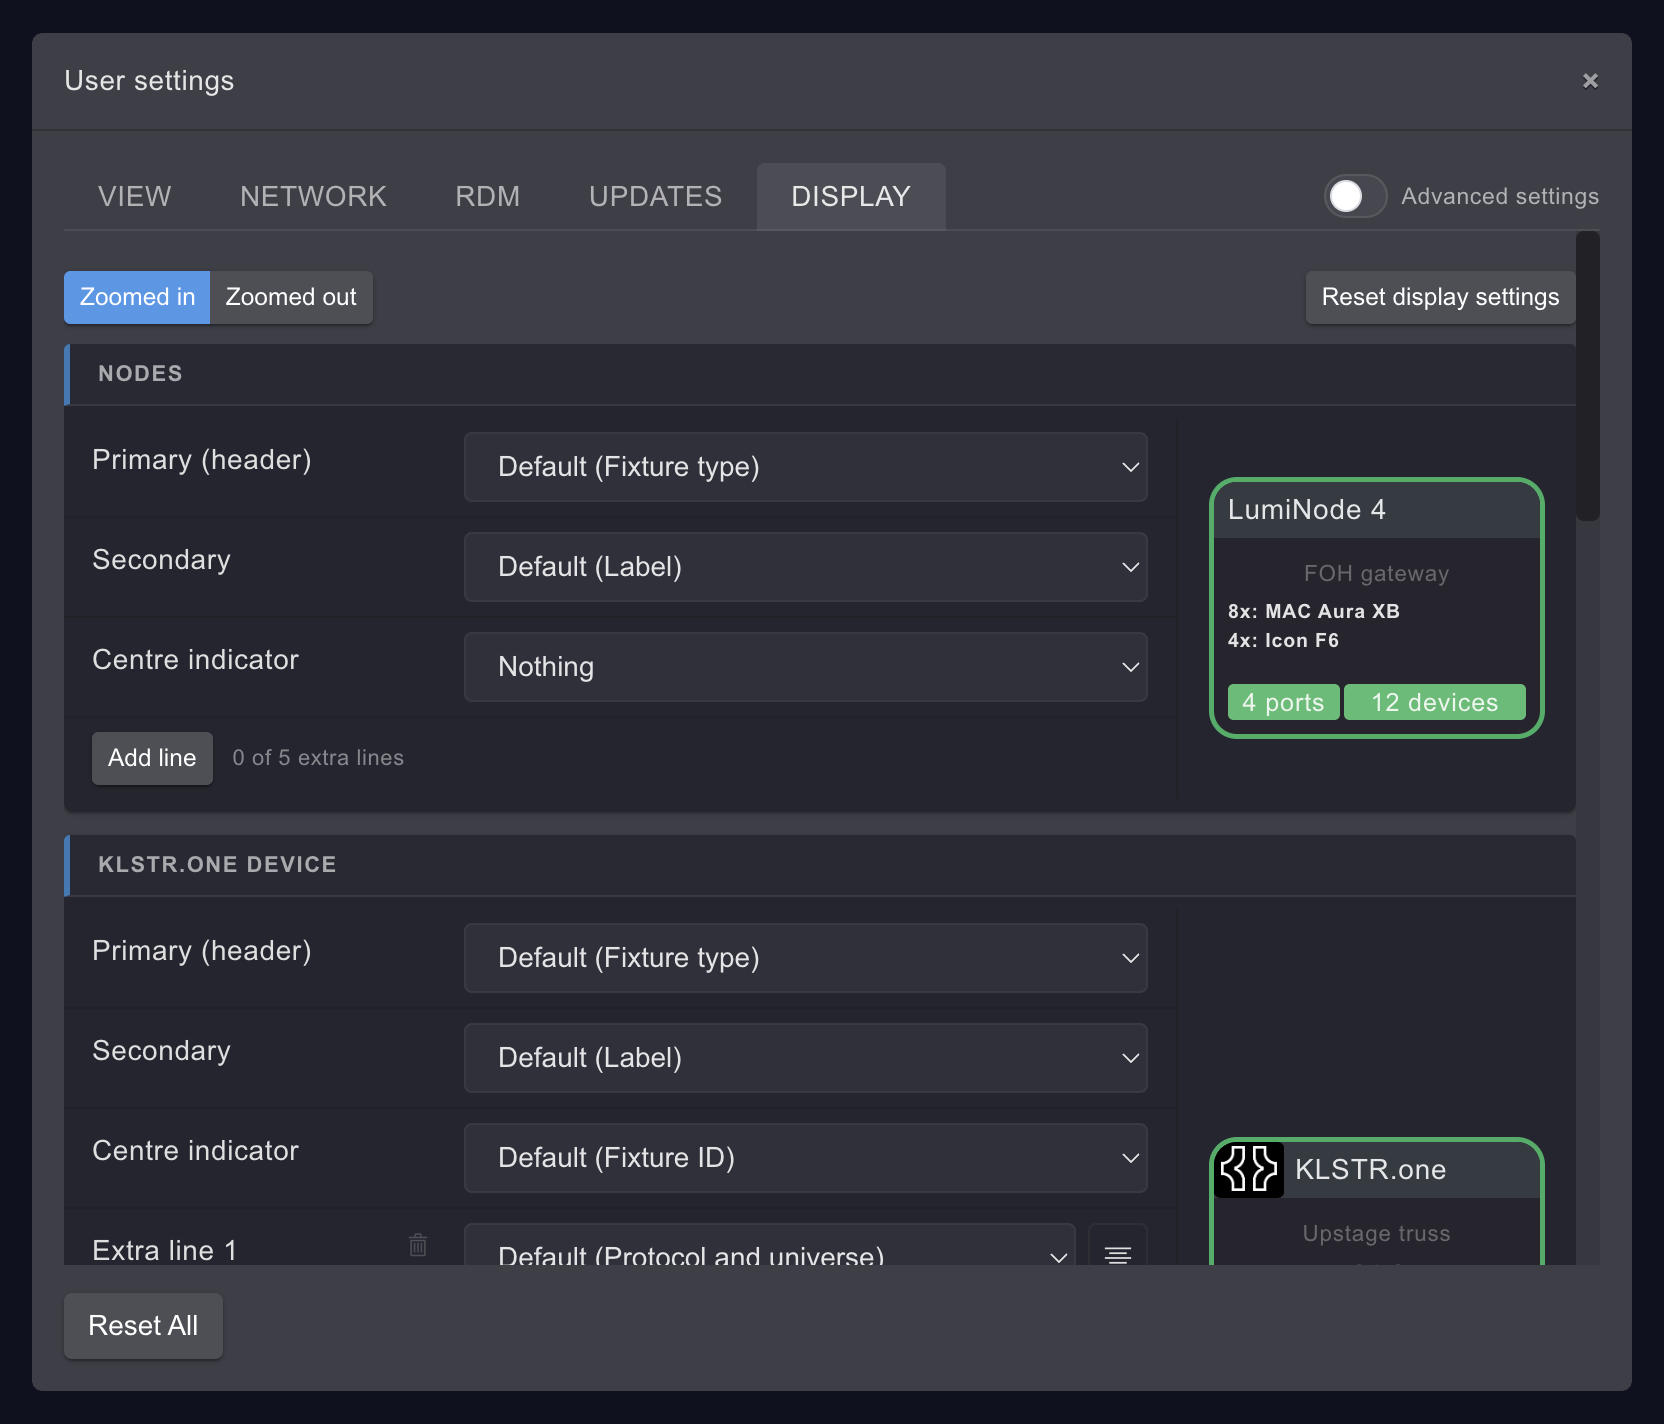Switch to the UPDATES tab

click(x=655, y=196)
